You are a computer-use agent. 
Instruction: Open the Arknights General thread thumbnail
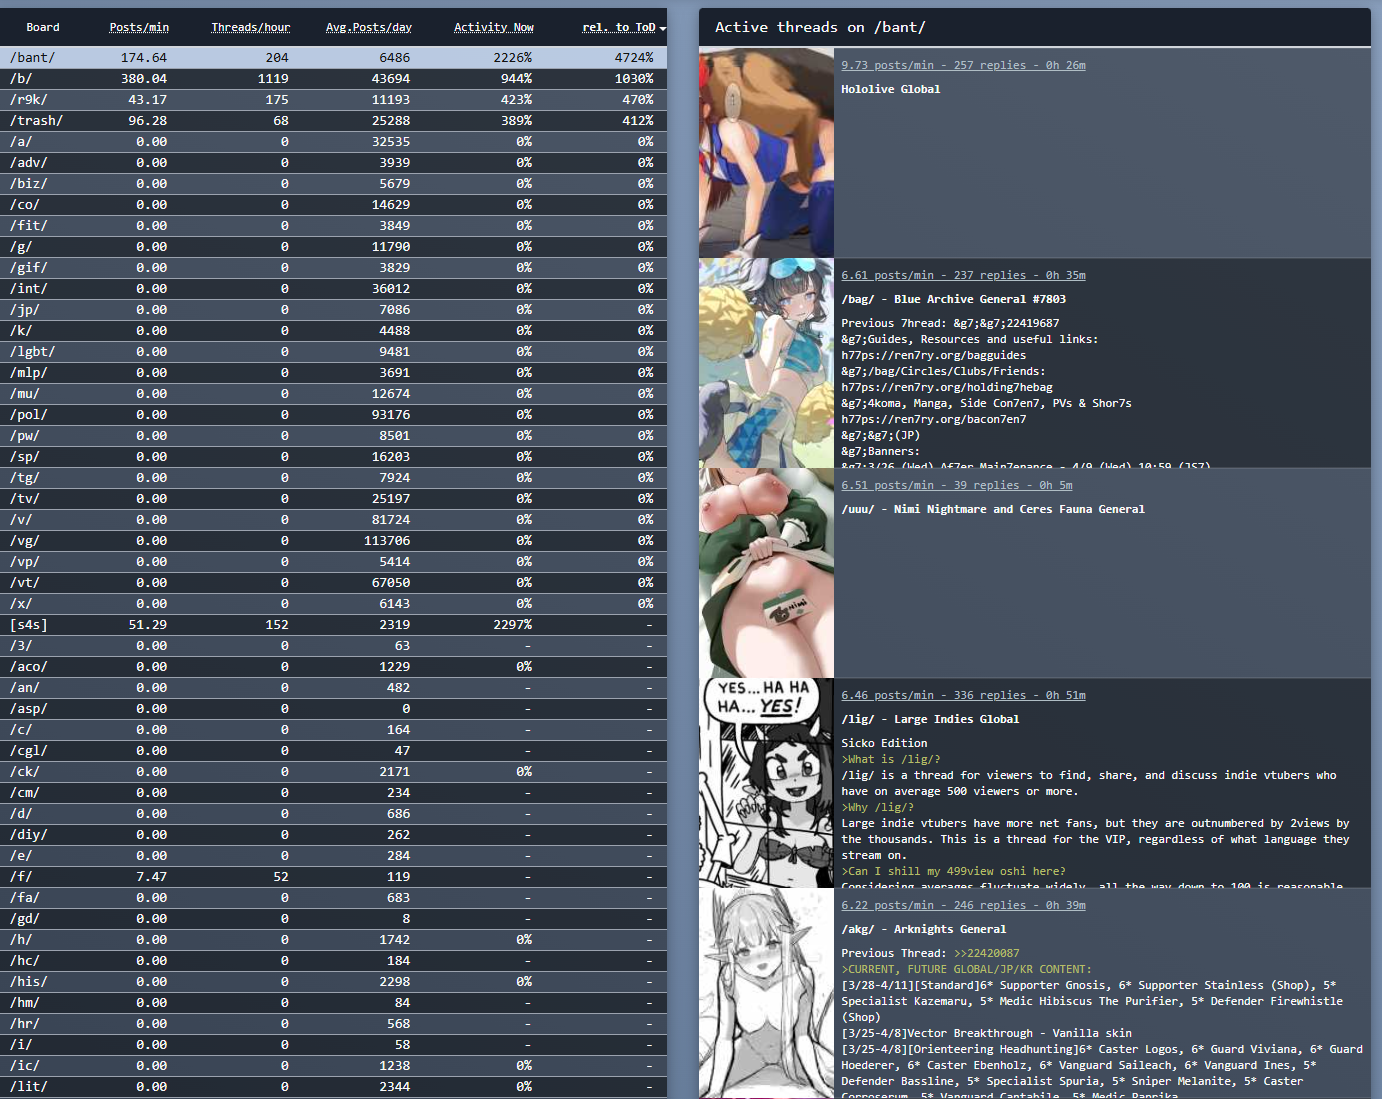pyautogui.click(x=766, y=993)
